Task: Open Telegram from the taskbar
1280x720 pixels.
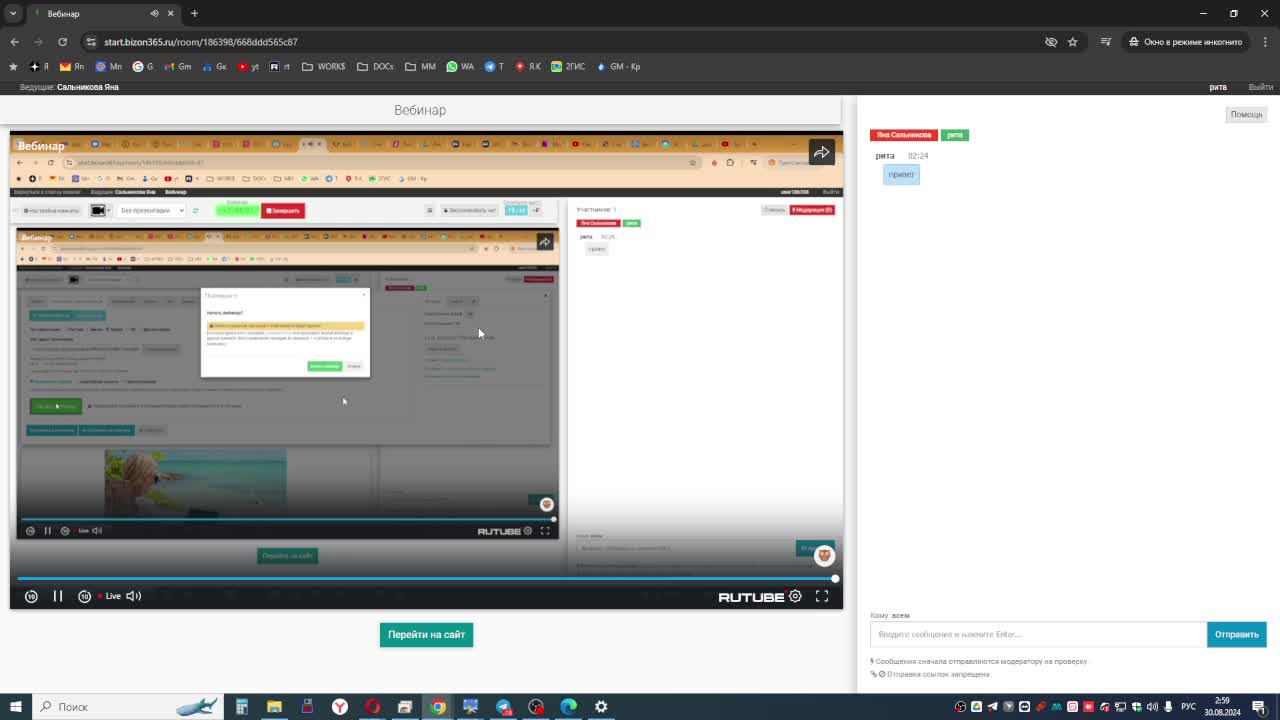Action: [x=503, y=706]
